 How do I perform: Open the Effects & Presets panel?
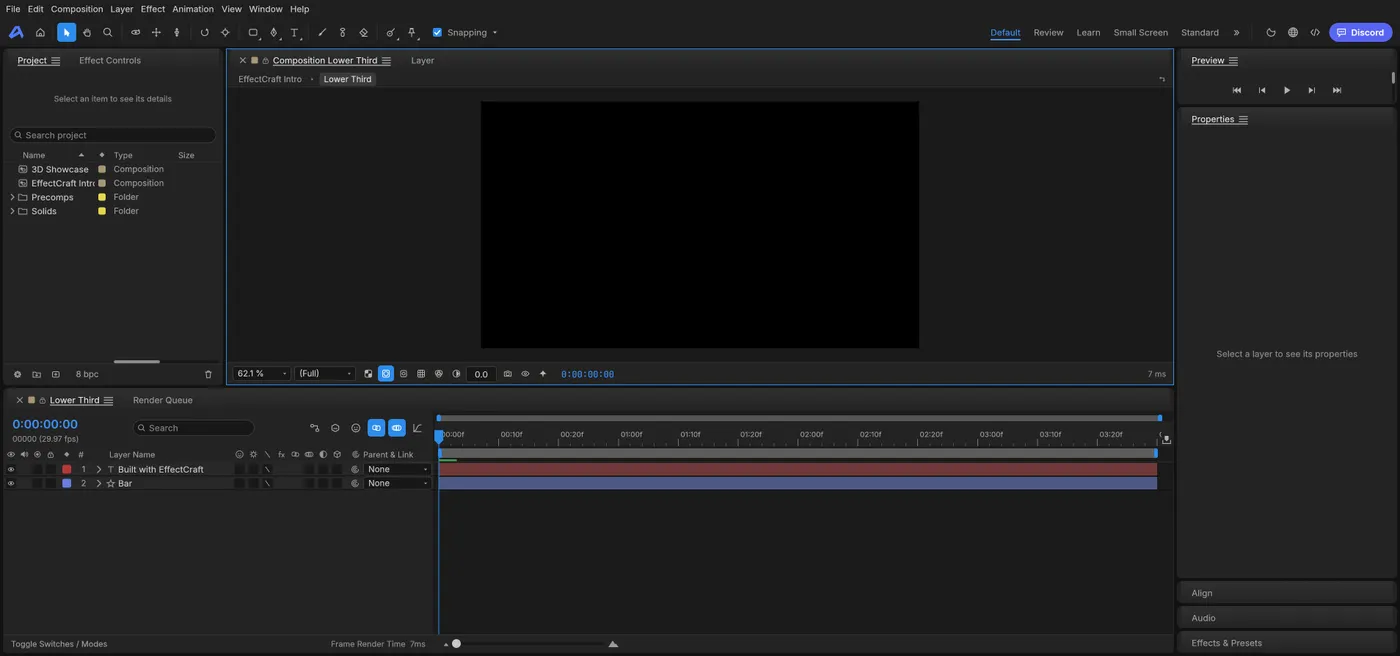click(1286, 643)
